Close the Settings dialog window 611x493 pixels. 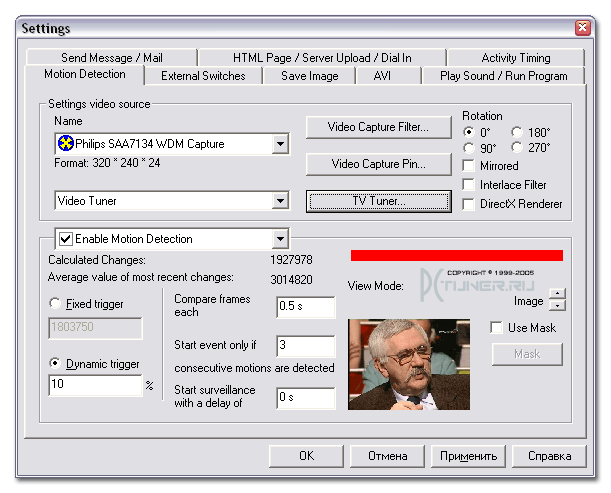tap(582, 27)
